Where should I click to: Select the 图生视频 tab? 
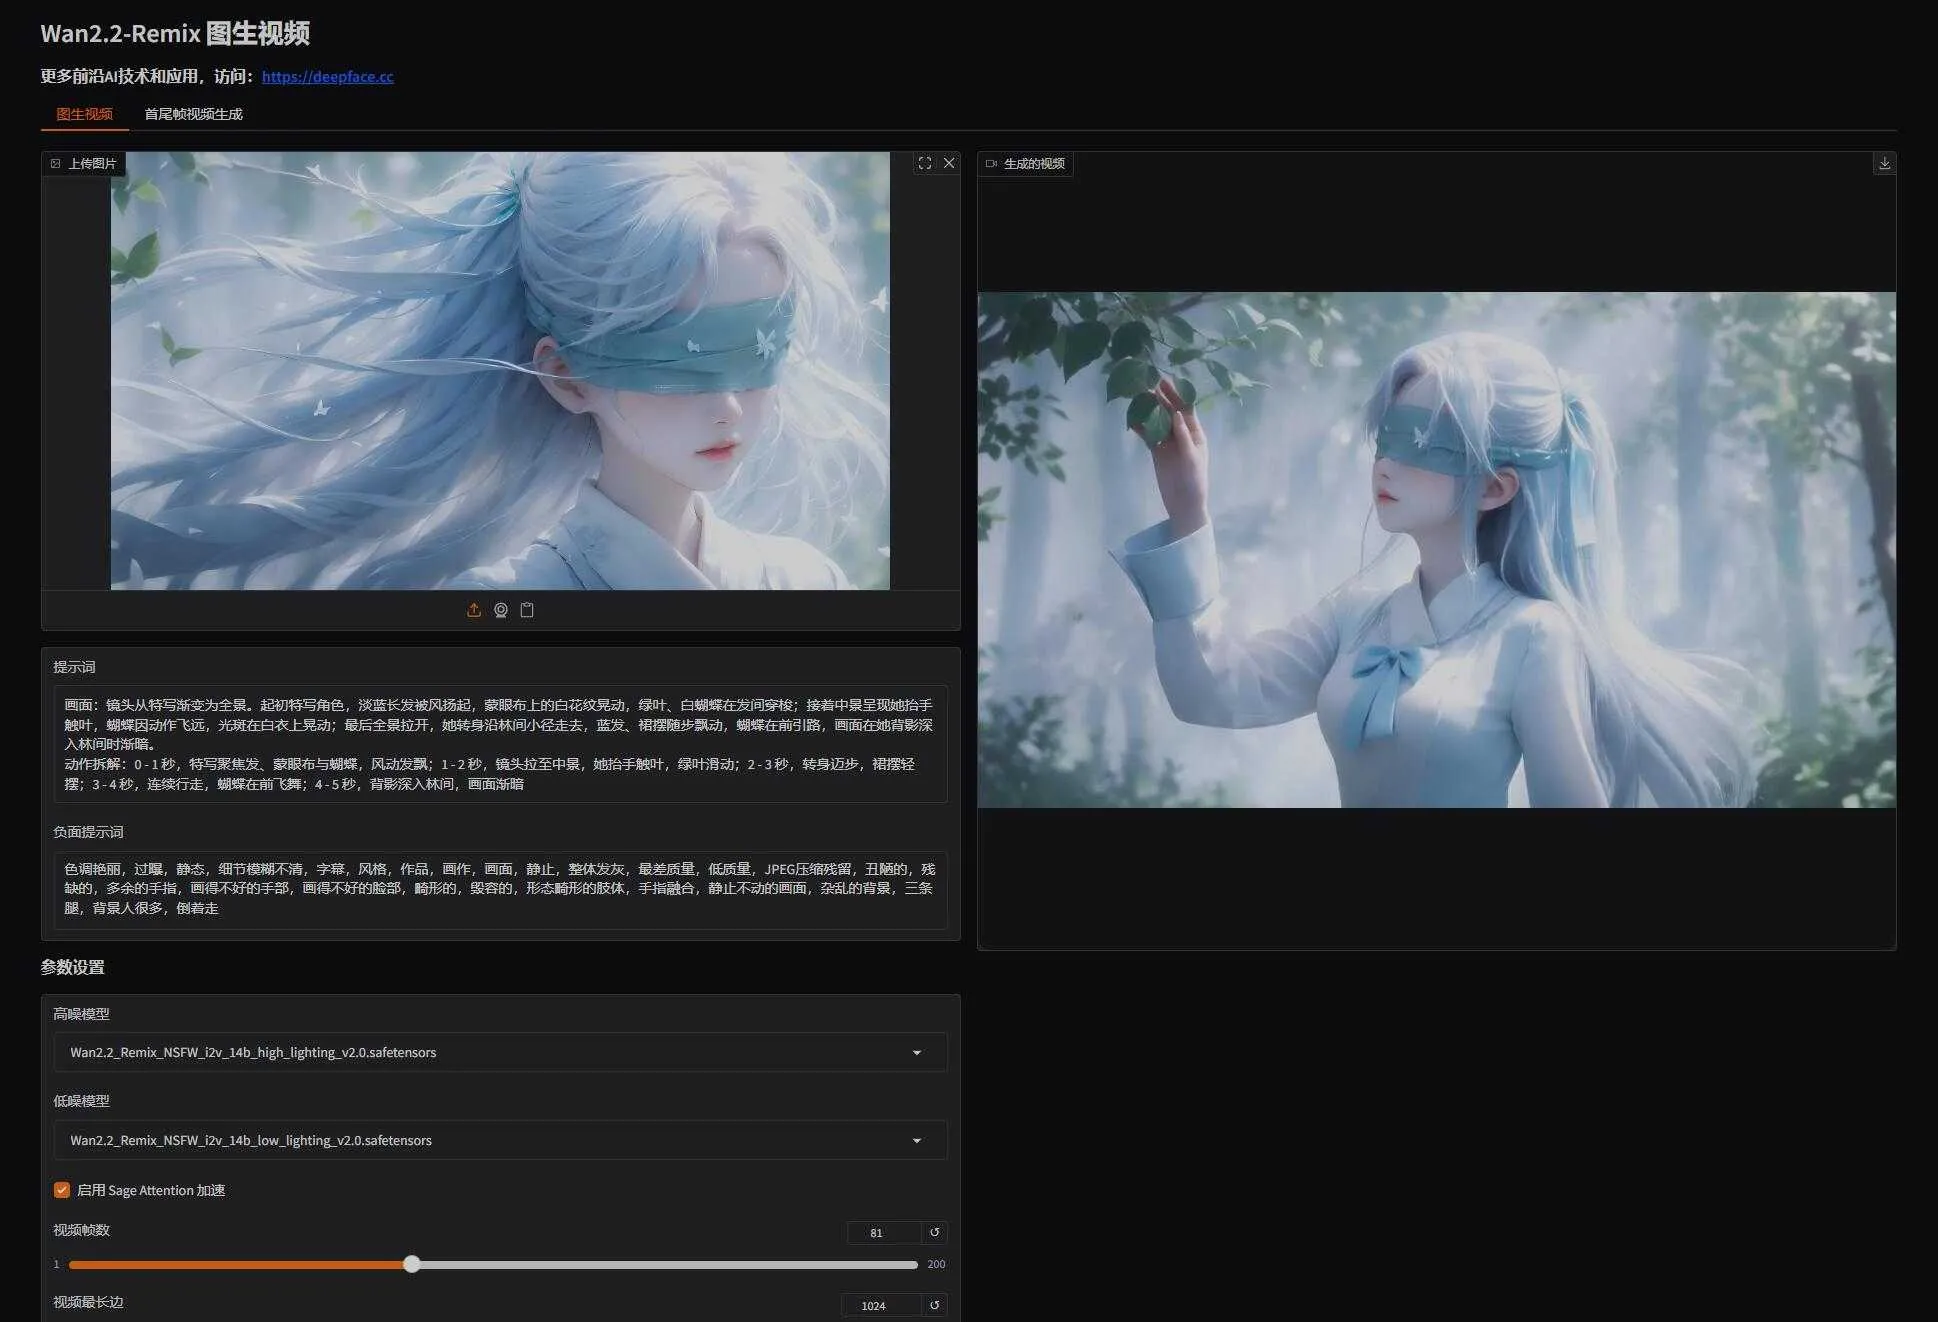click(84, 114)
